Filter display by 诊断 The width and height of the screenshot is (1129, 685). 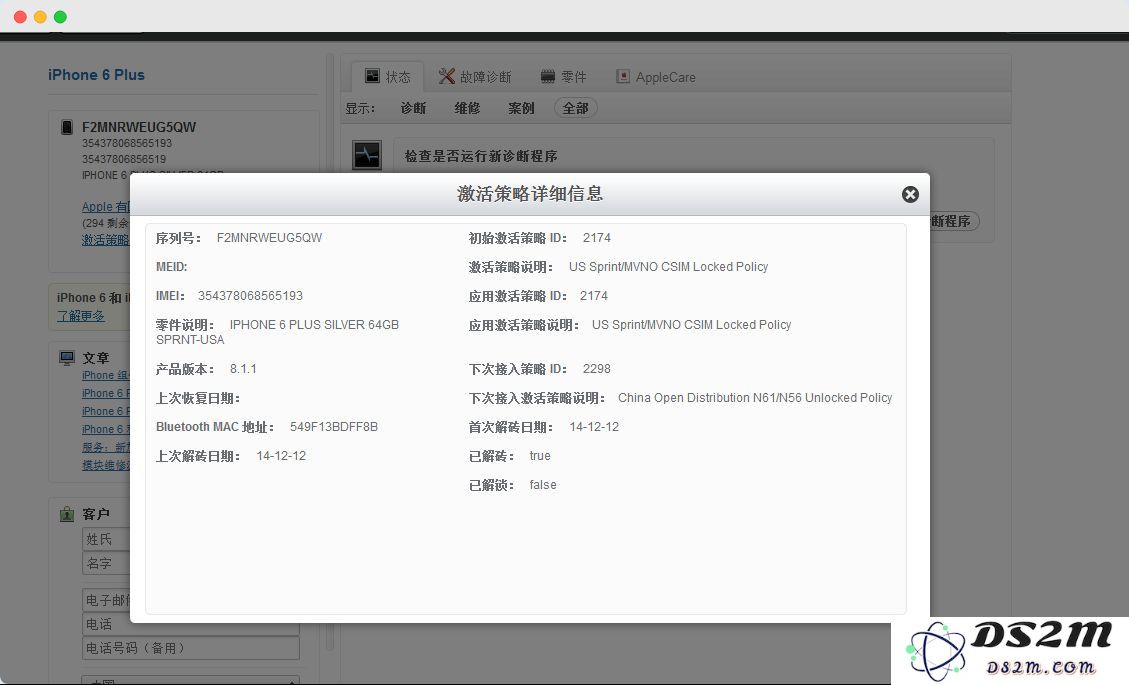pos(413,108)
